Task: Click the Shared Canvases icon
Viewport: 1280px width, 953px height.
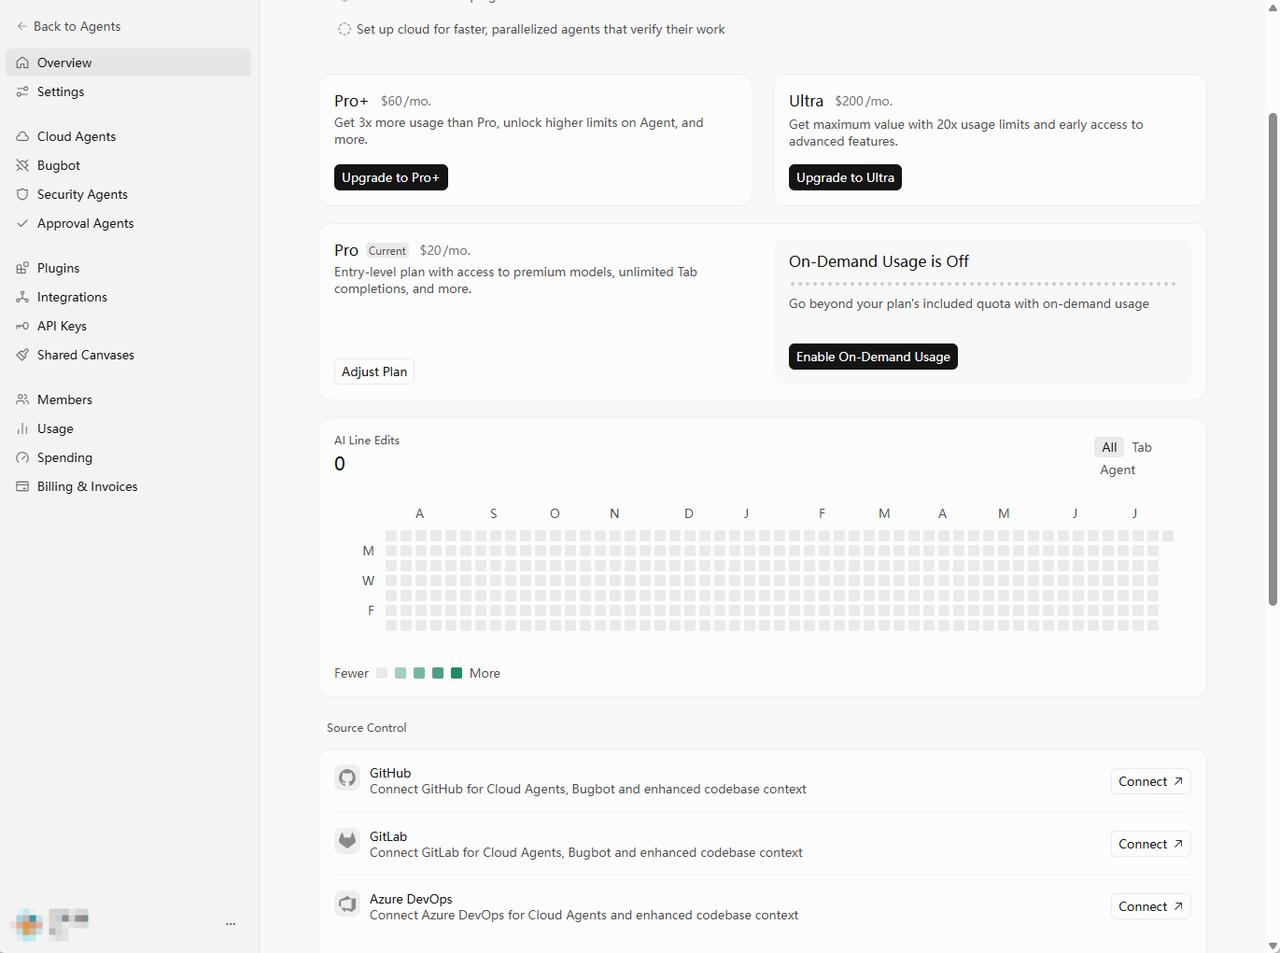Action: pos(22,355)
